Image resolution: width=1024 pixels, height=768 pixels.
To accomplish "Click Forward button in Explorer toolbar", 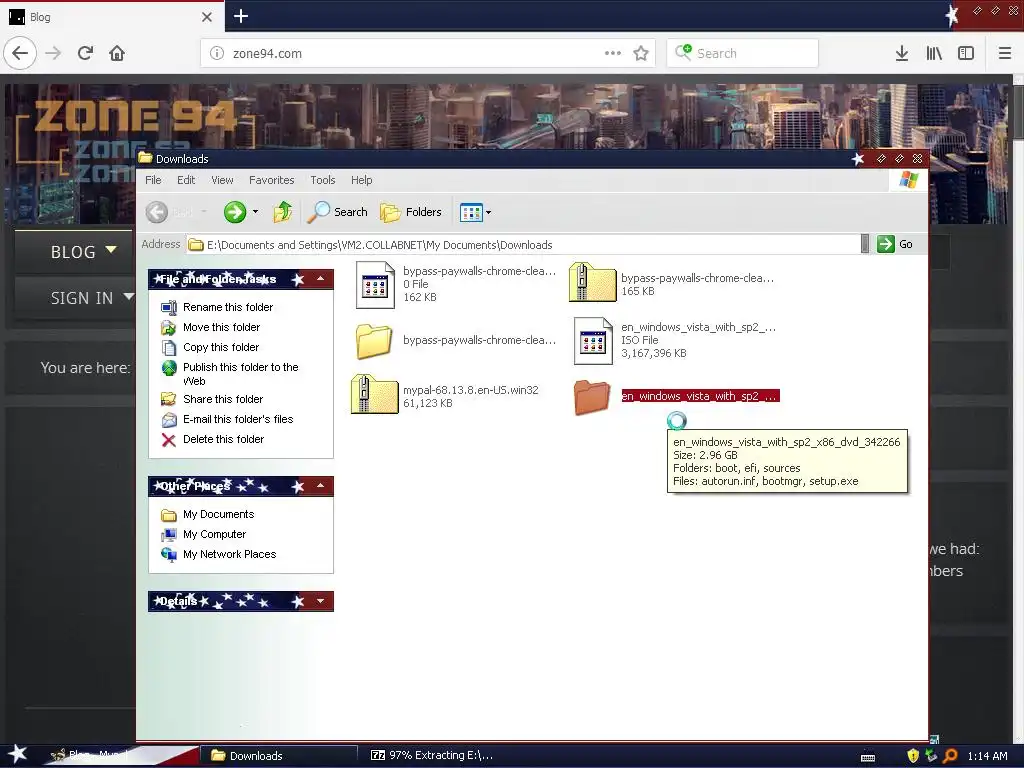I will [235, 212].
